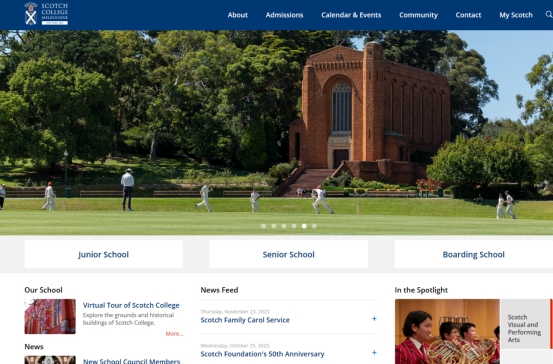Open the About menu
Viewport: 553px width, 364px height.
[x=237, y=15]
